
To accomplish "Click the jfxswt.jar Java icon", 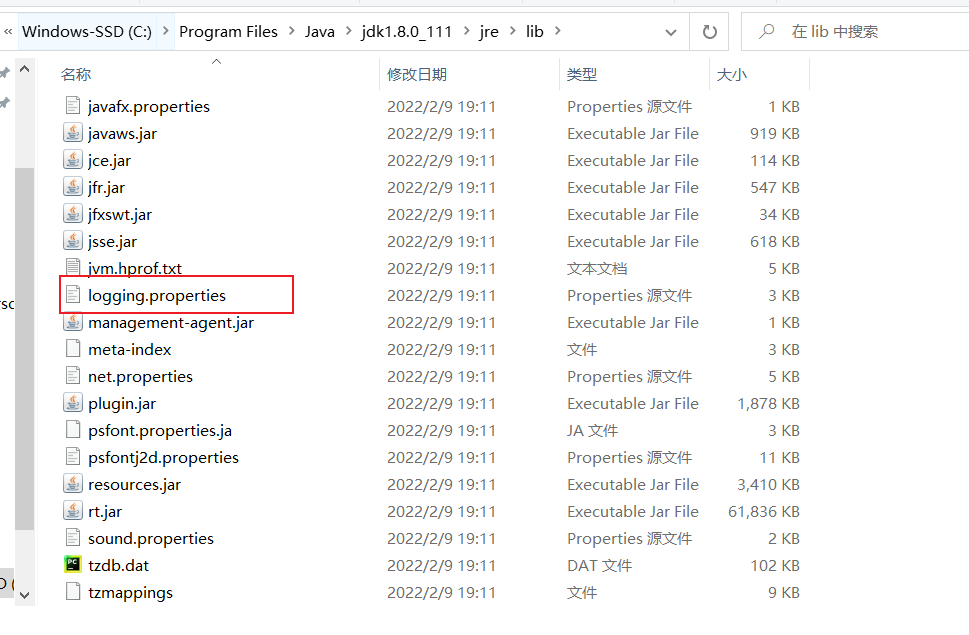I will coord(73,214).
